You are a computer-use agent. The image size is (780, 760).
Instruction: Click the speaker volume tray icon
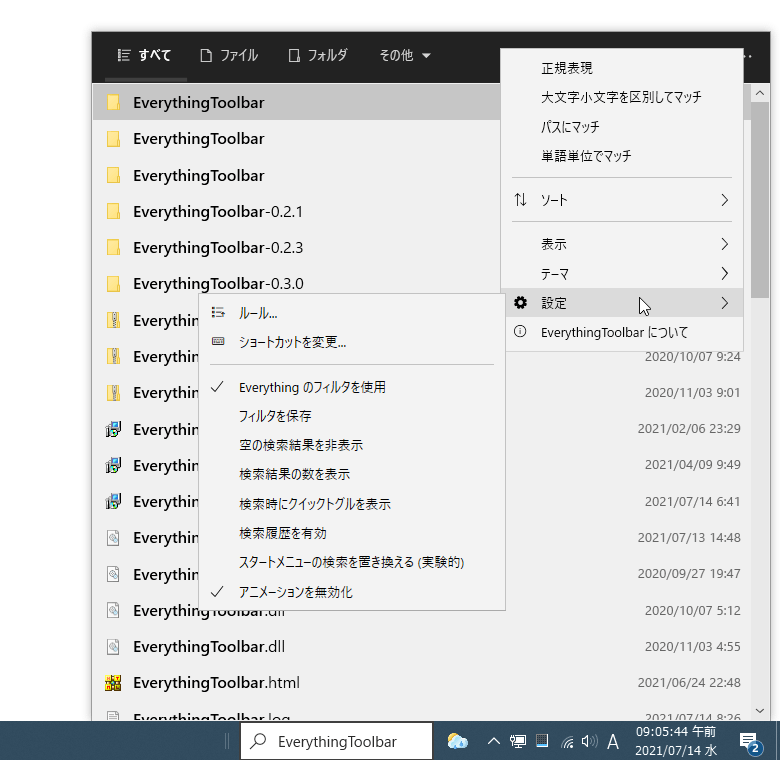click(x=589, y=742)
